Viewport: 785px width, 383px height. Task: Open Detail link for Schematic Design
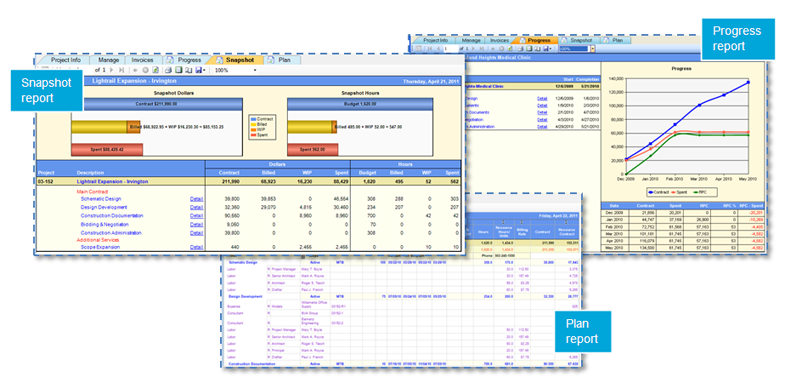pos(196,199)
